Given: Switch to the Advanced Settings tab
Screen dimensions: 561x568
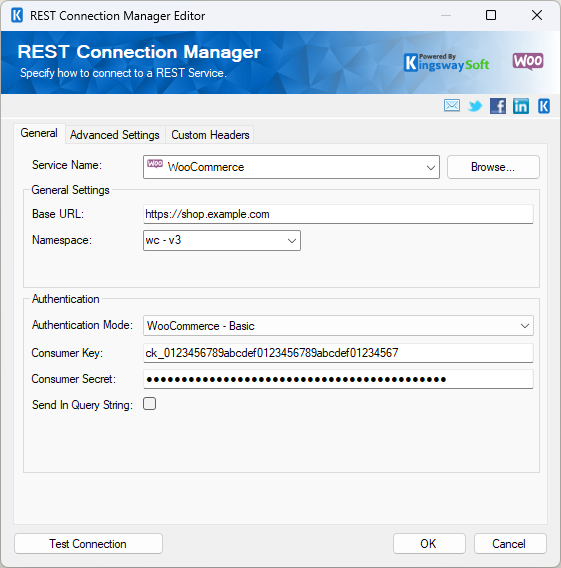Looking at the screenshot, I should 115,135.
